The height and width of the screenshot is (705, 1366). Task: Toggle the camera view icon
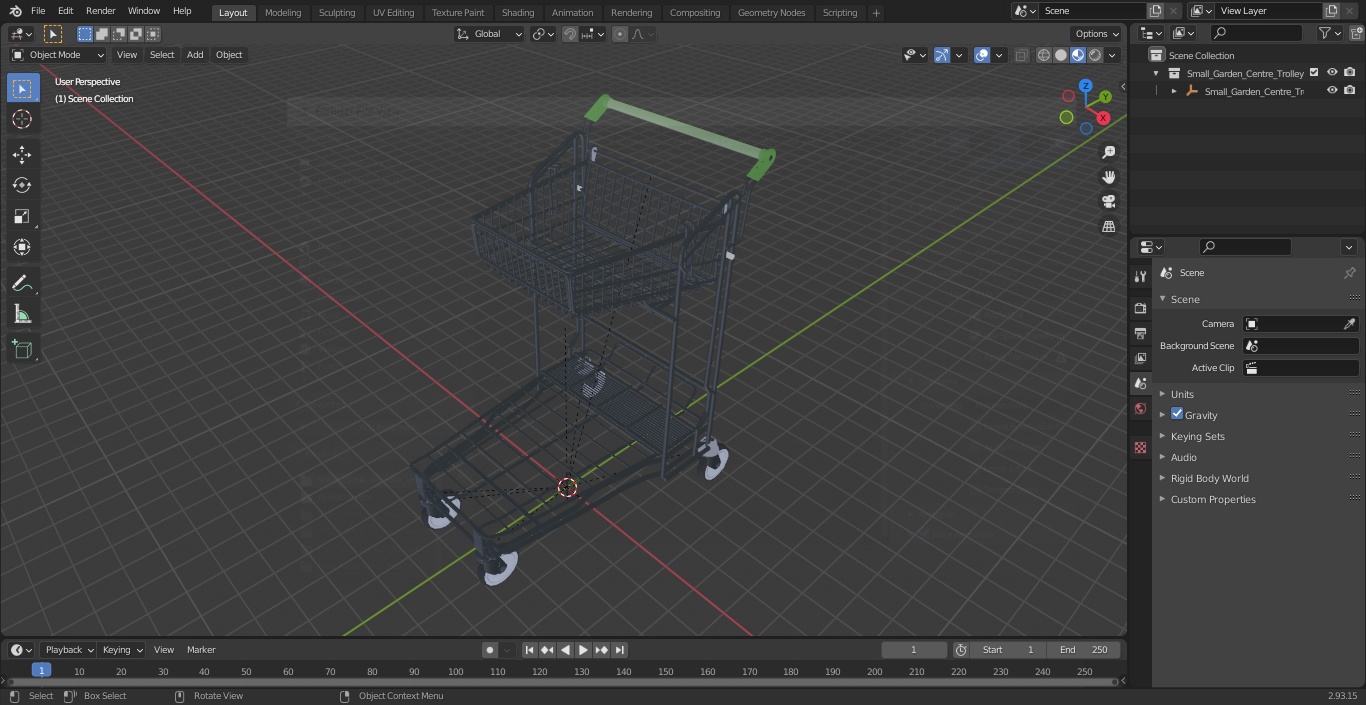coord(1109,202)
